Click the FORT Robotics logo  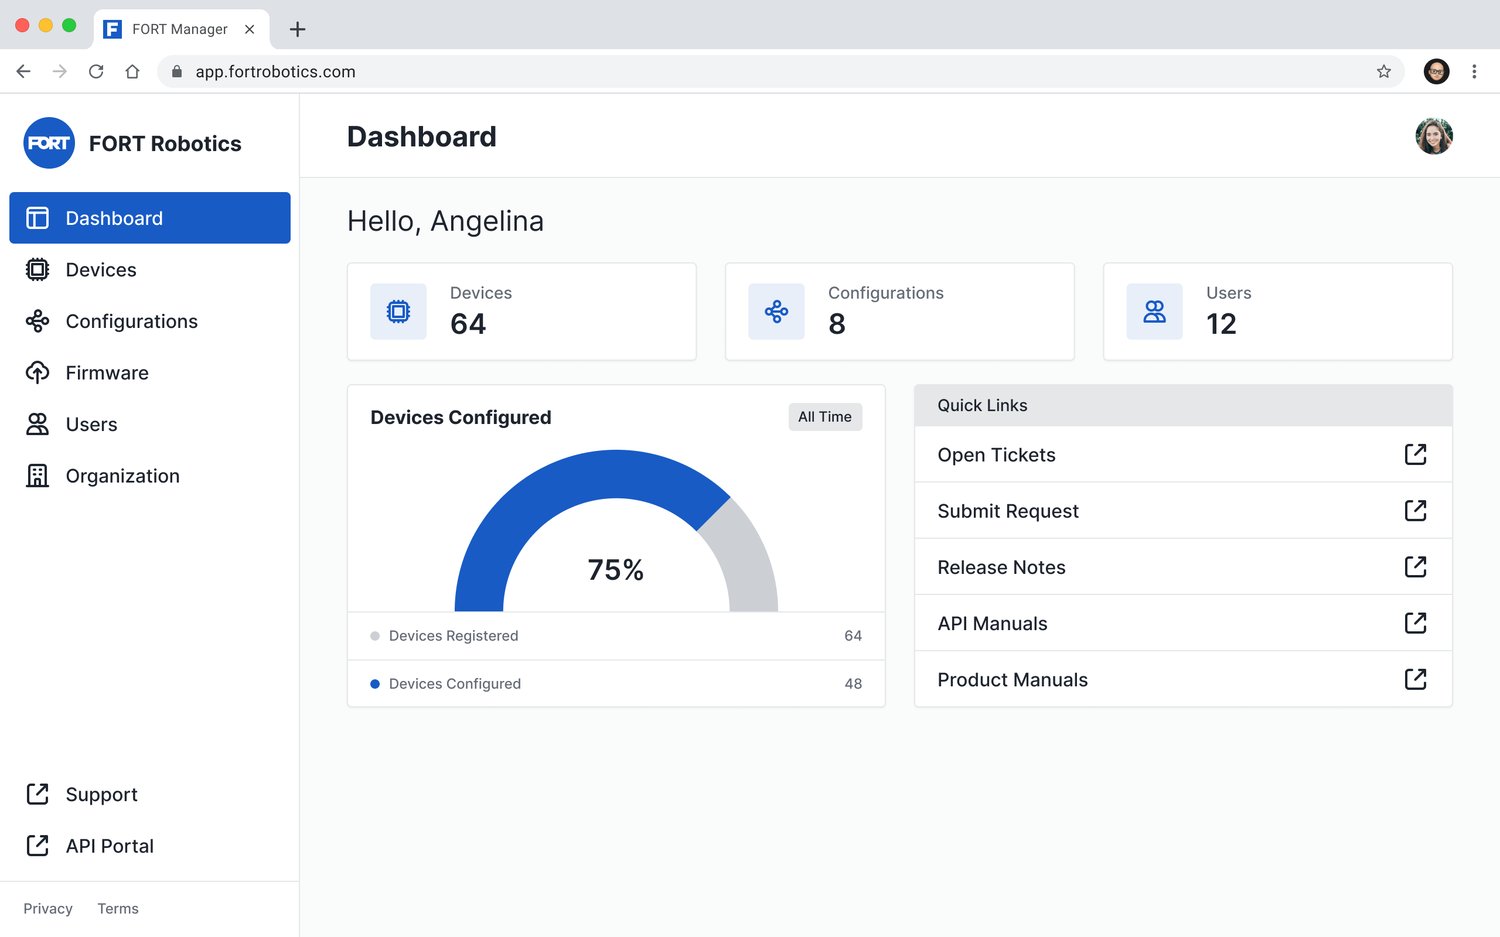click(48, 143)
